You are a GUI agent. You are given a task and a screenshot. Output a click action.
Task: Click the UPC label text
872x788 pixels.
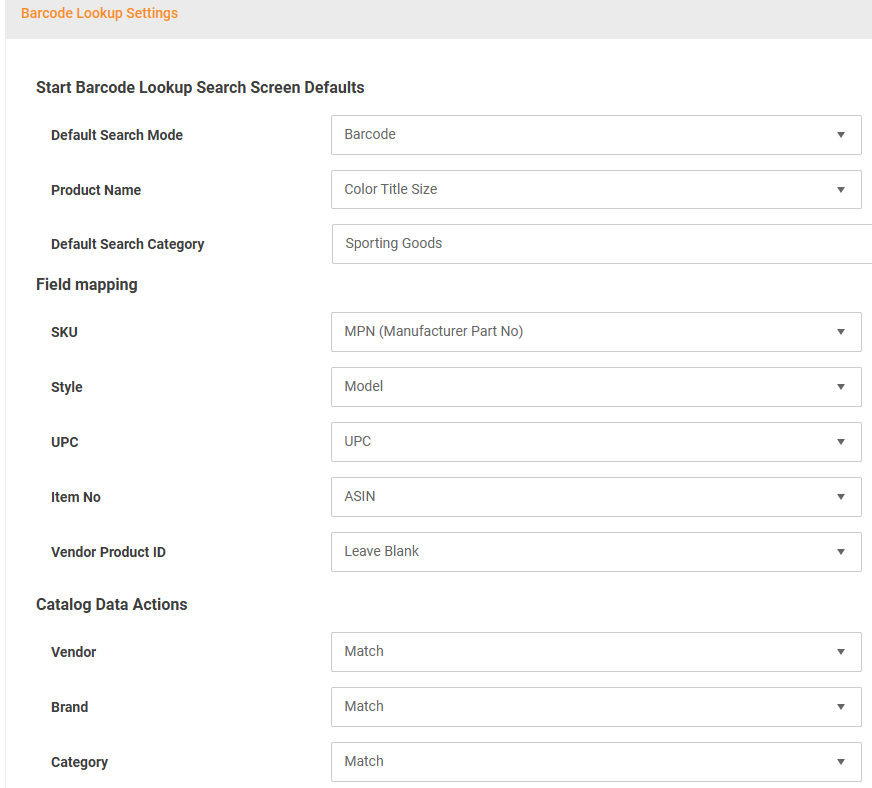65,442
